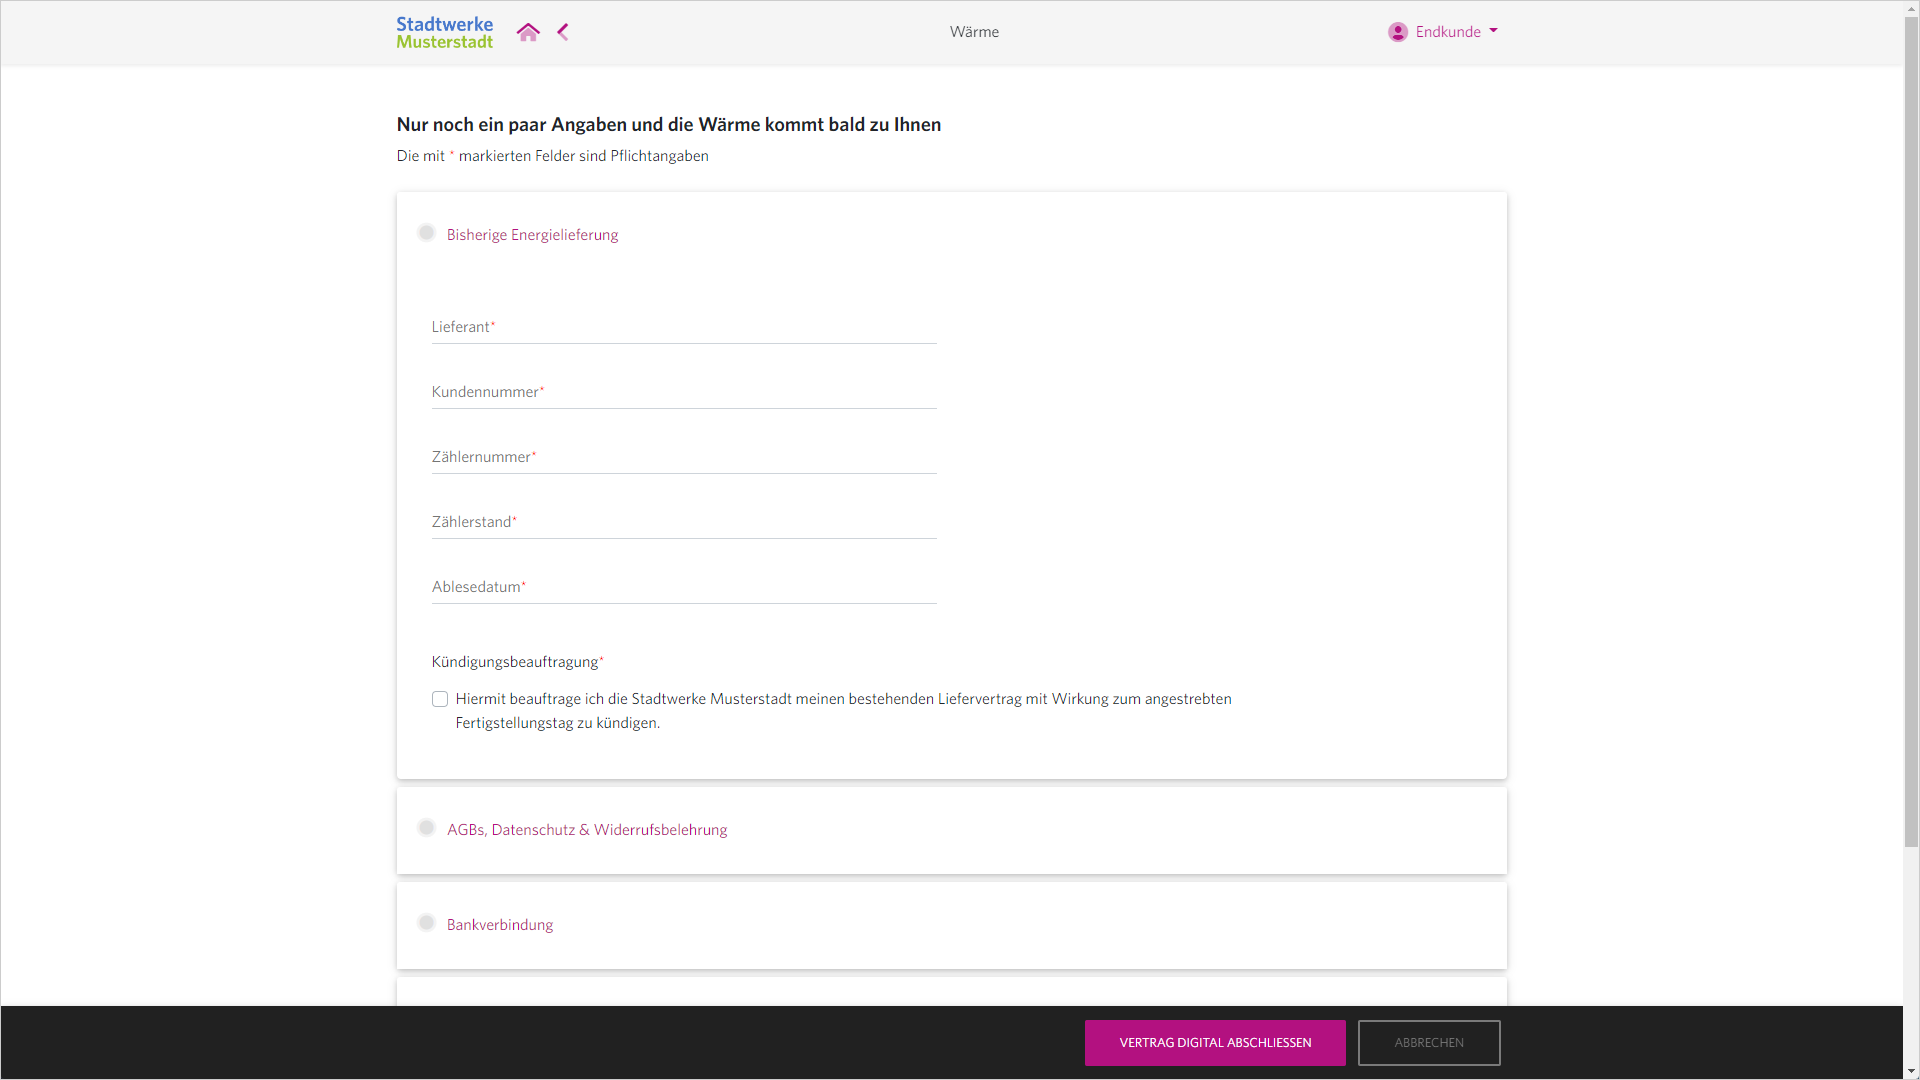Select the Zählernummer text field
The image size is (1920, 1080).
(x=683, y=457)
